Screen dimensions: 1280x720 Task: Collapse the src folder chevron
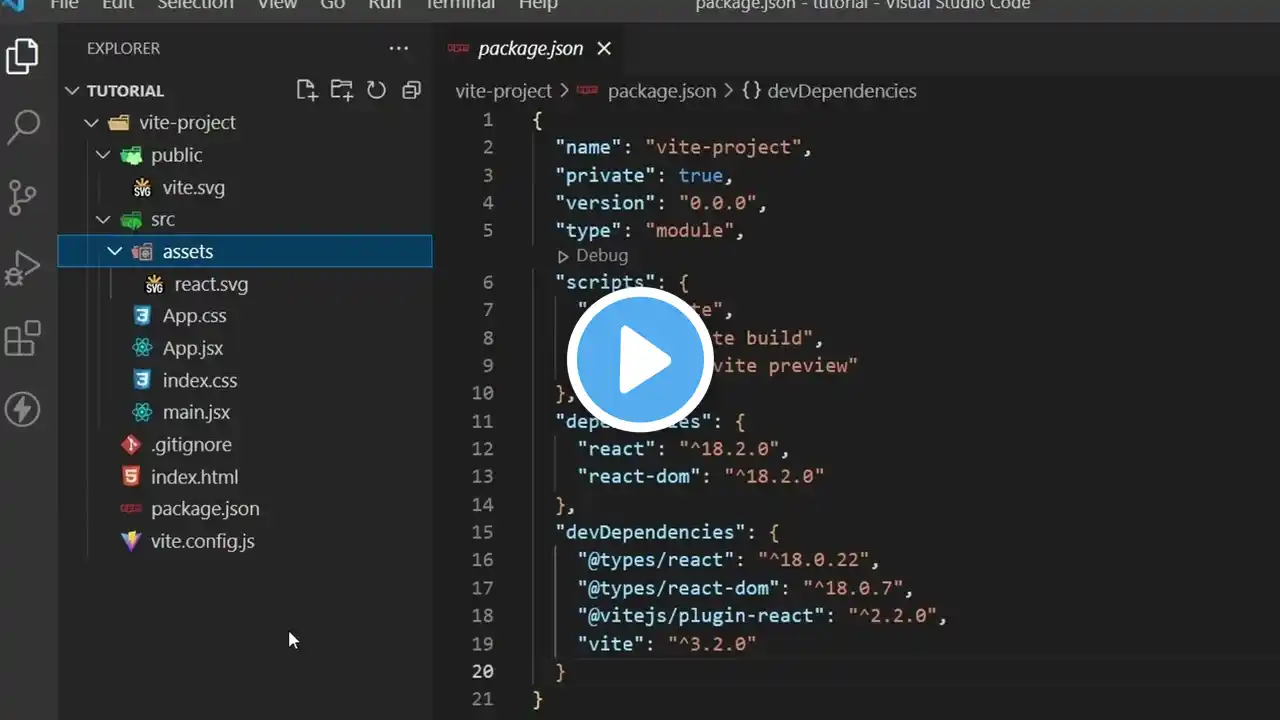tap(103, 220)
